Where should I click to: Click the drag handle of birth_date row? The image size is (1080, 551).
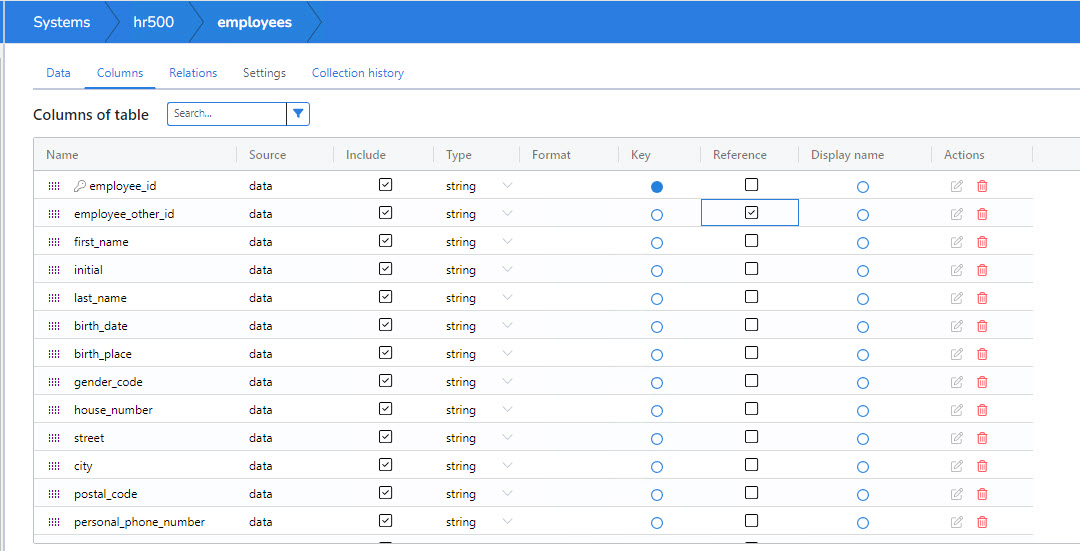pos(54,326)
